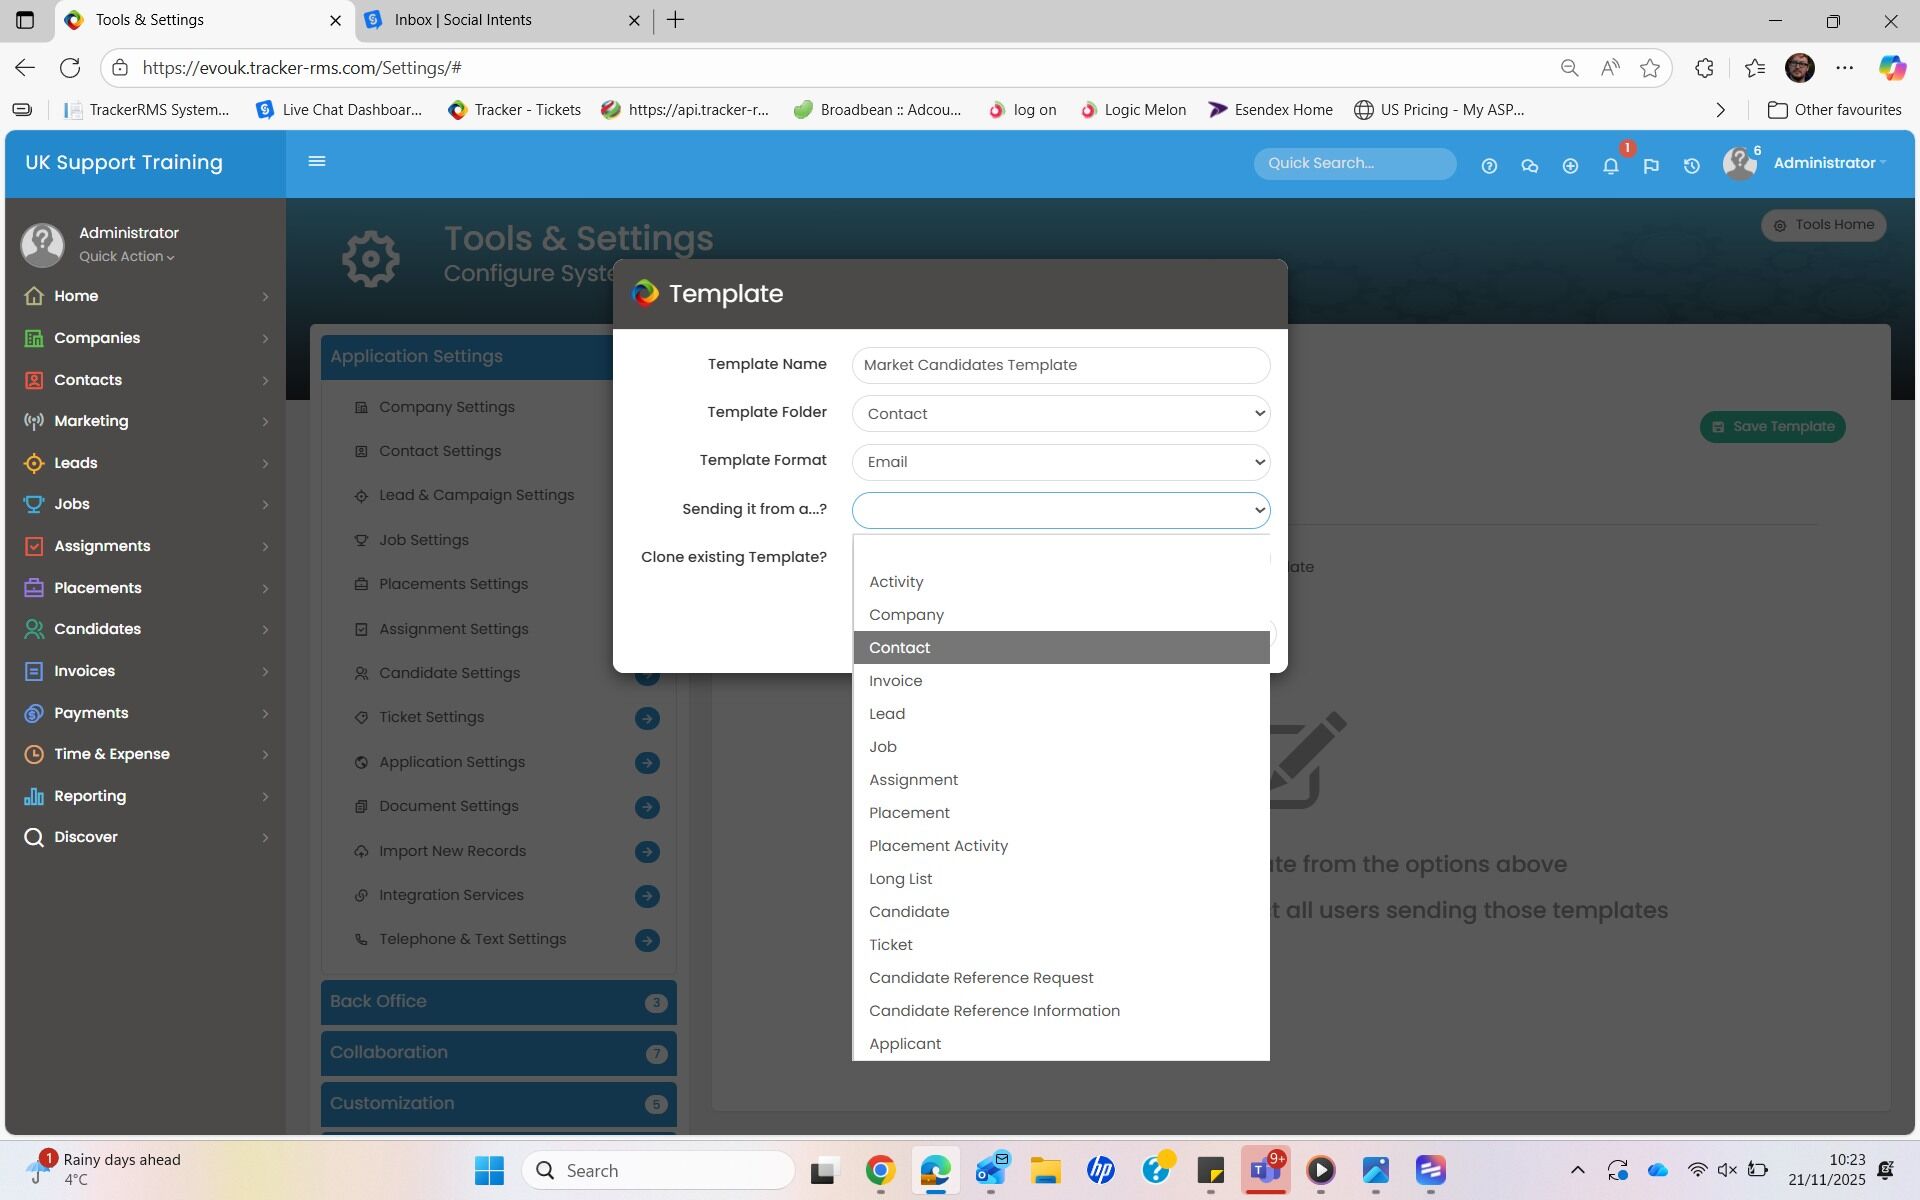Open Candidates in the left navigation
Image resolution: width=1920 pixels, height=1200 pixels.
(x=97, y=629)
